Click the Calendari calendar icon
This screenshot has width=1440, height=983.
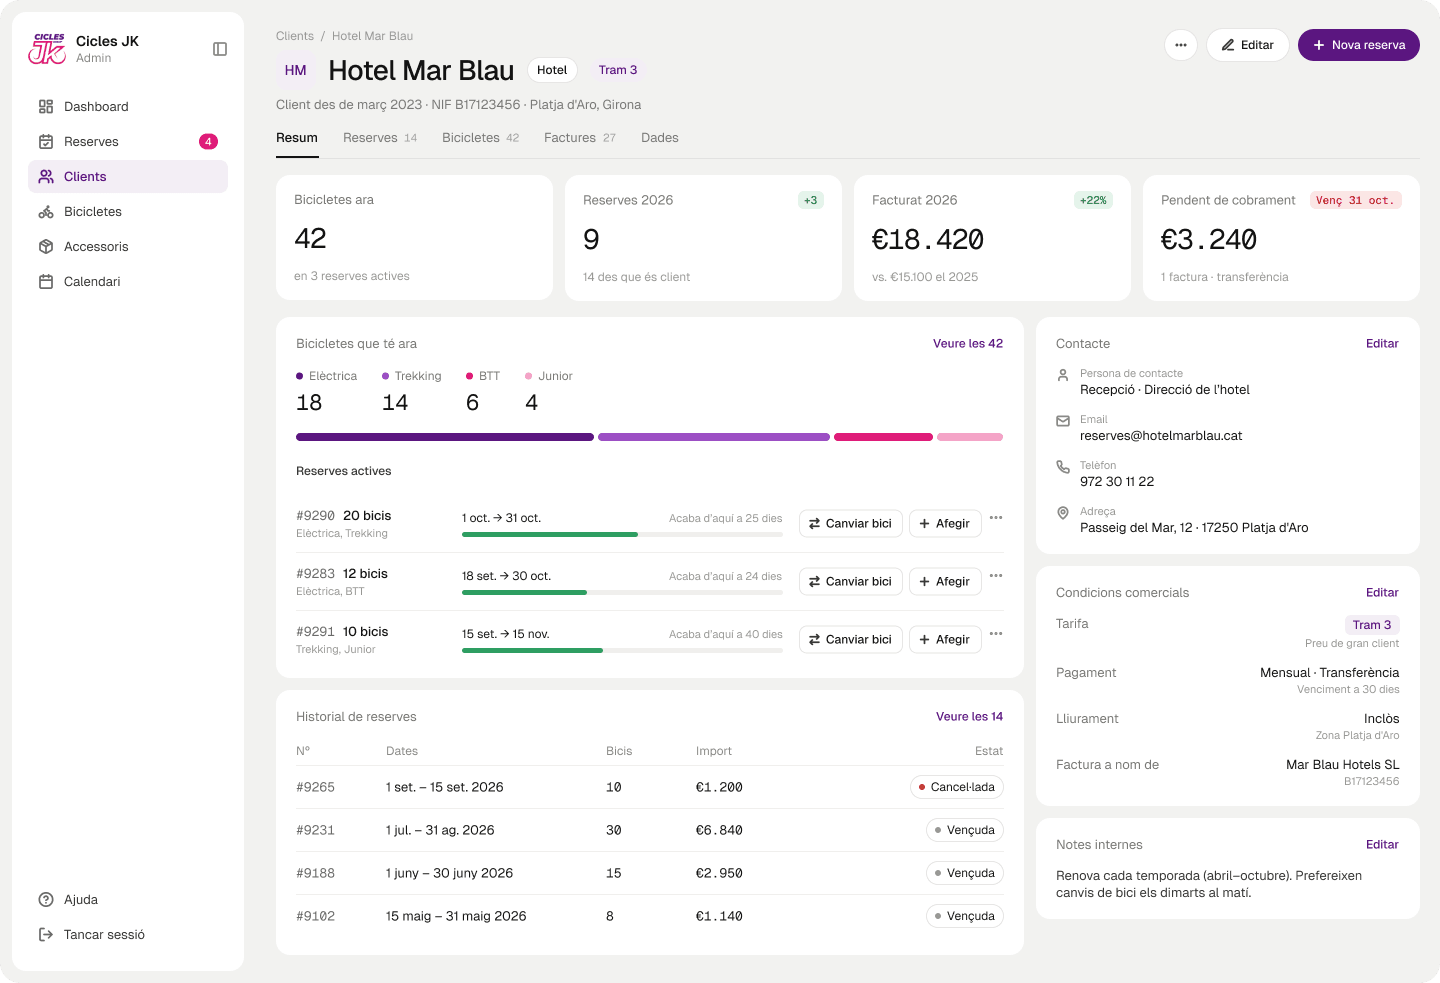tap(46, 282)
